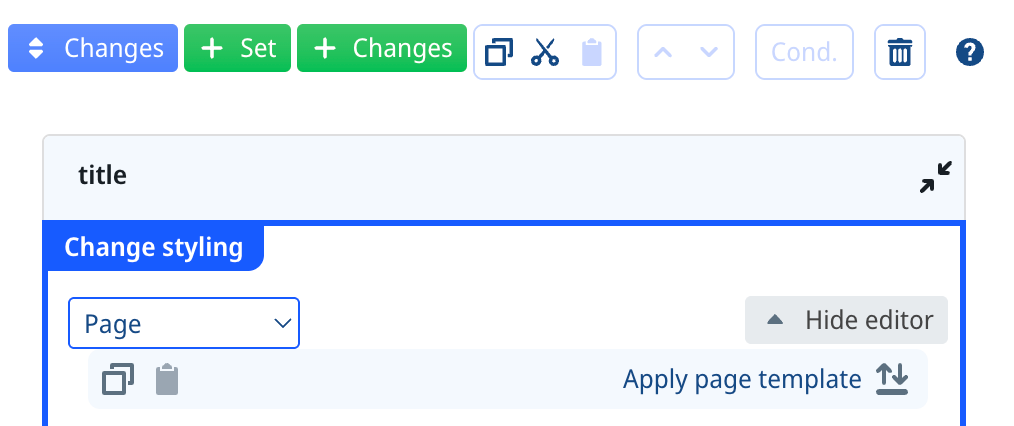Click the trash delete icon
1014x426 pixels.
pos(900,52)
